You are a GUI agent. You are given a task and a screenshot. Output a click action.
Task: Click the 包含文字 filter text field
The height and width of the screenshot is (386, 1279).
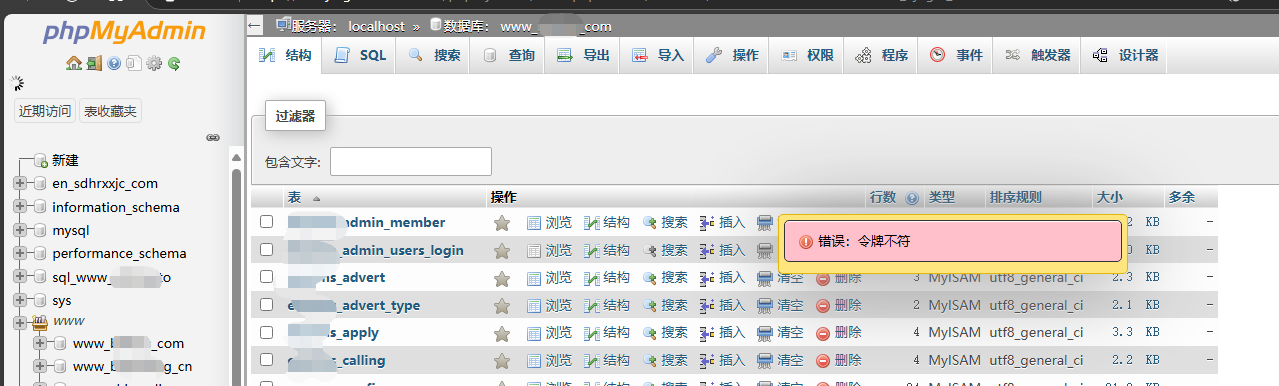[411, 161]
